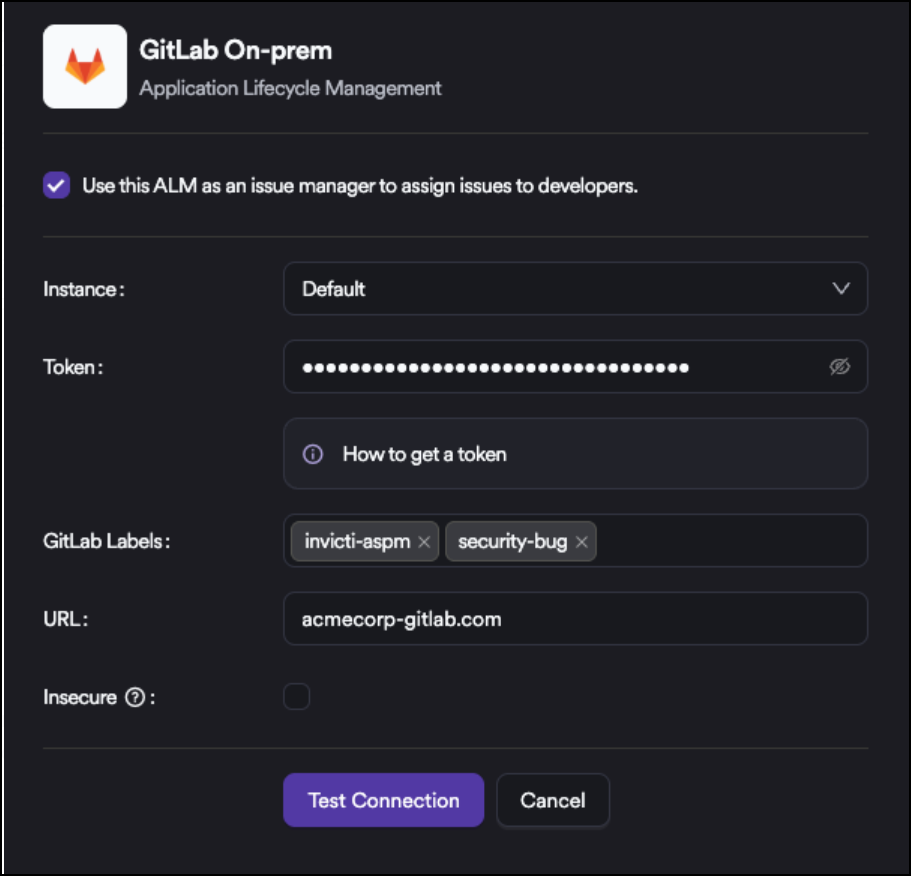The width and height of the screenshot is (911, 876).
Task: Click the GitLab fox logo icon
Action: (x=84, y=67)
